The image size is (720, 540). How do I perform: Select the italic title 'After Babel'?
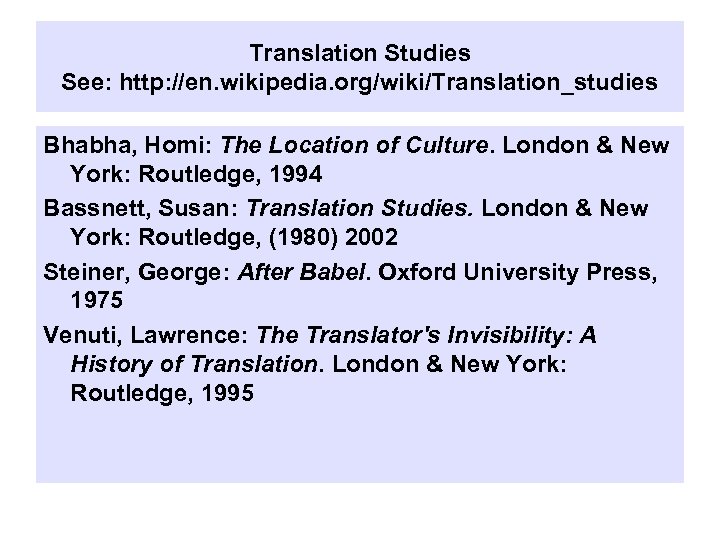pos(282,271)
